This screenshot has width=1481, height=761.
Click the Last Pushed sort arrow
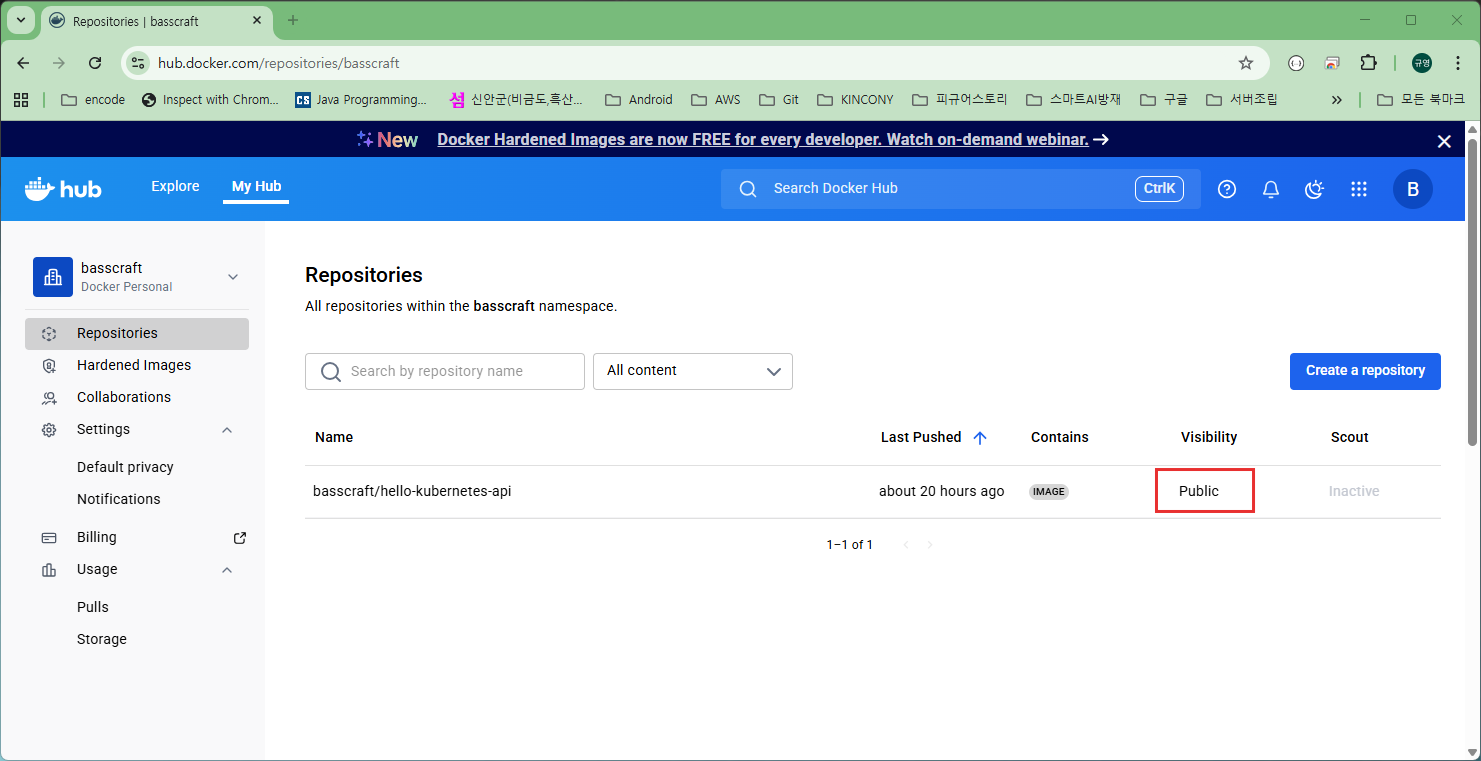(980, 438)
